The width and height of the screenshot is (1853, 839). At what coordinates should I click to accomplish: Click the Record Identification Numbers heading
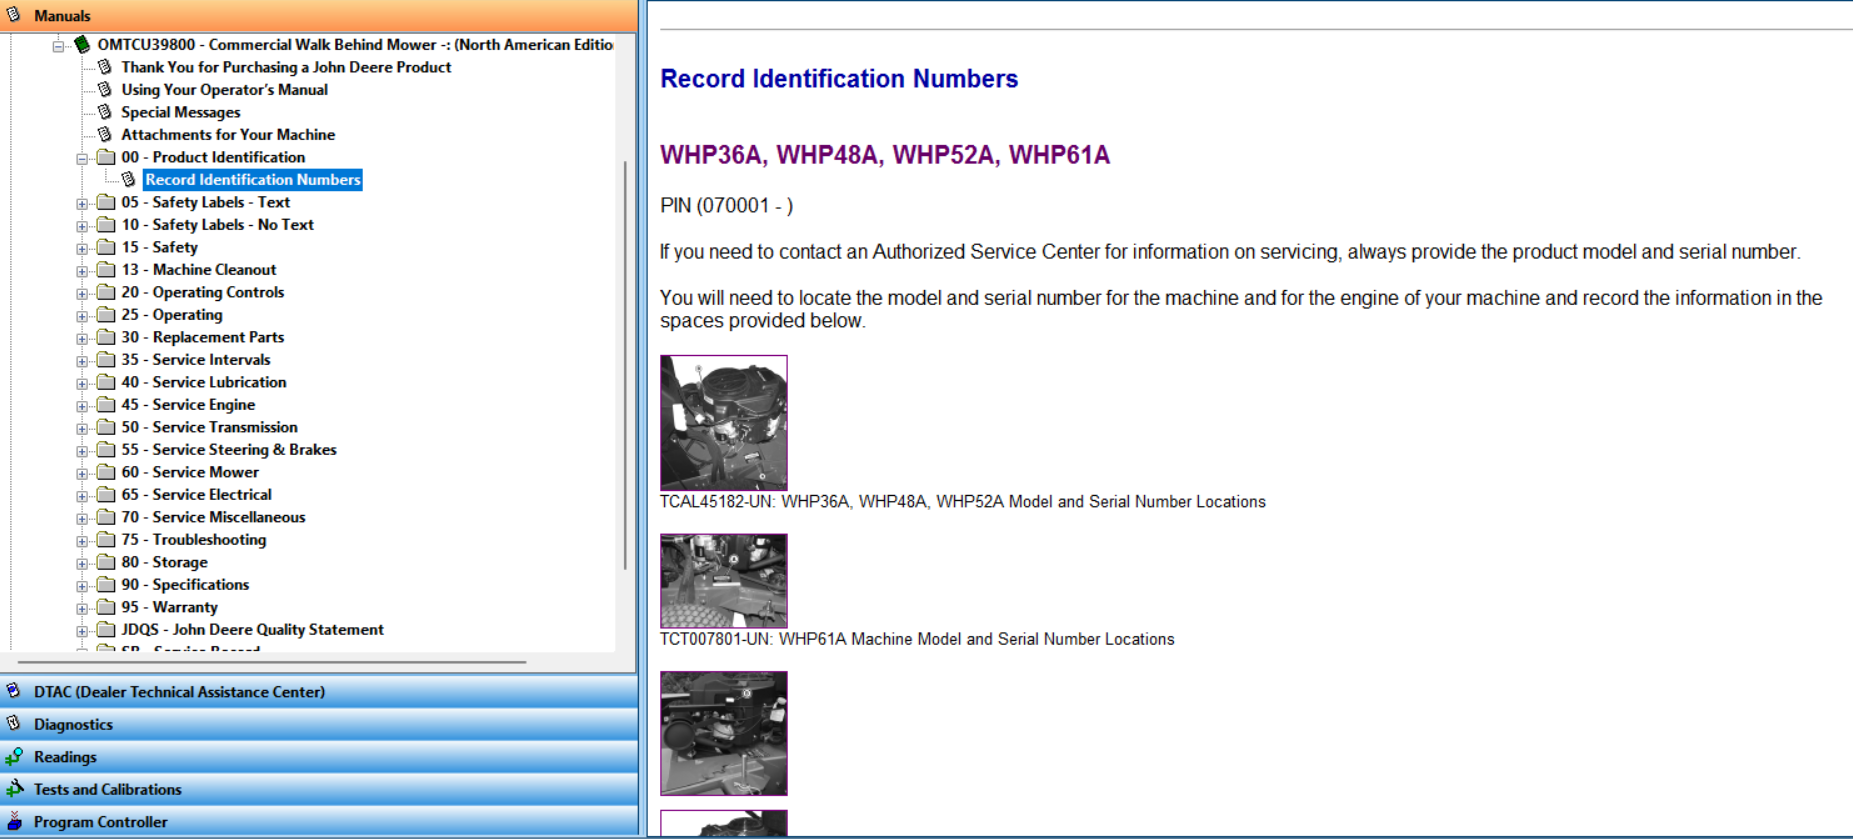tap(839, 79)
